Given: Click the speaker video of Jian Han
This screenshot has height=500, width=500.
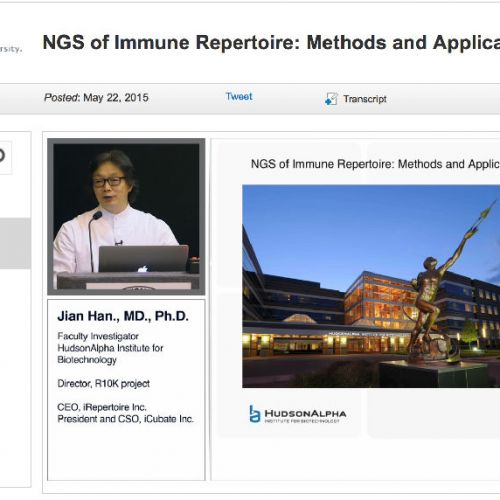Looking at the screenshot, I should pos(126,217).
